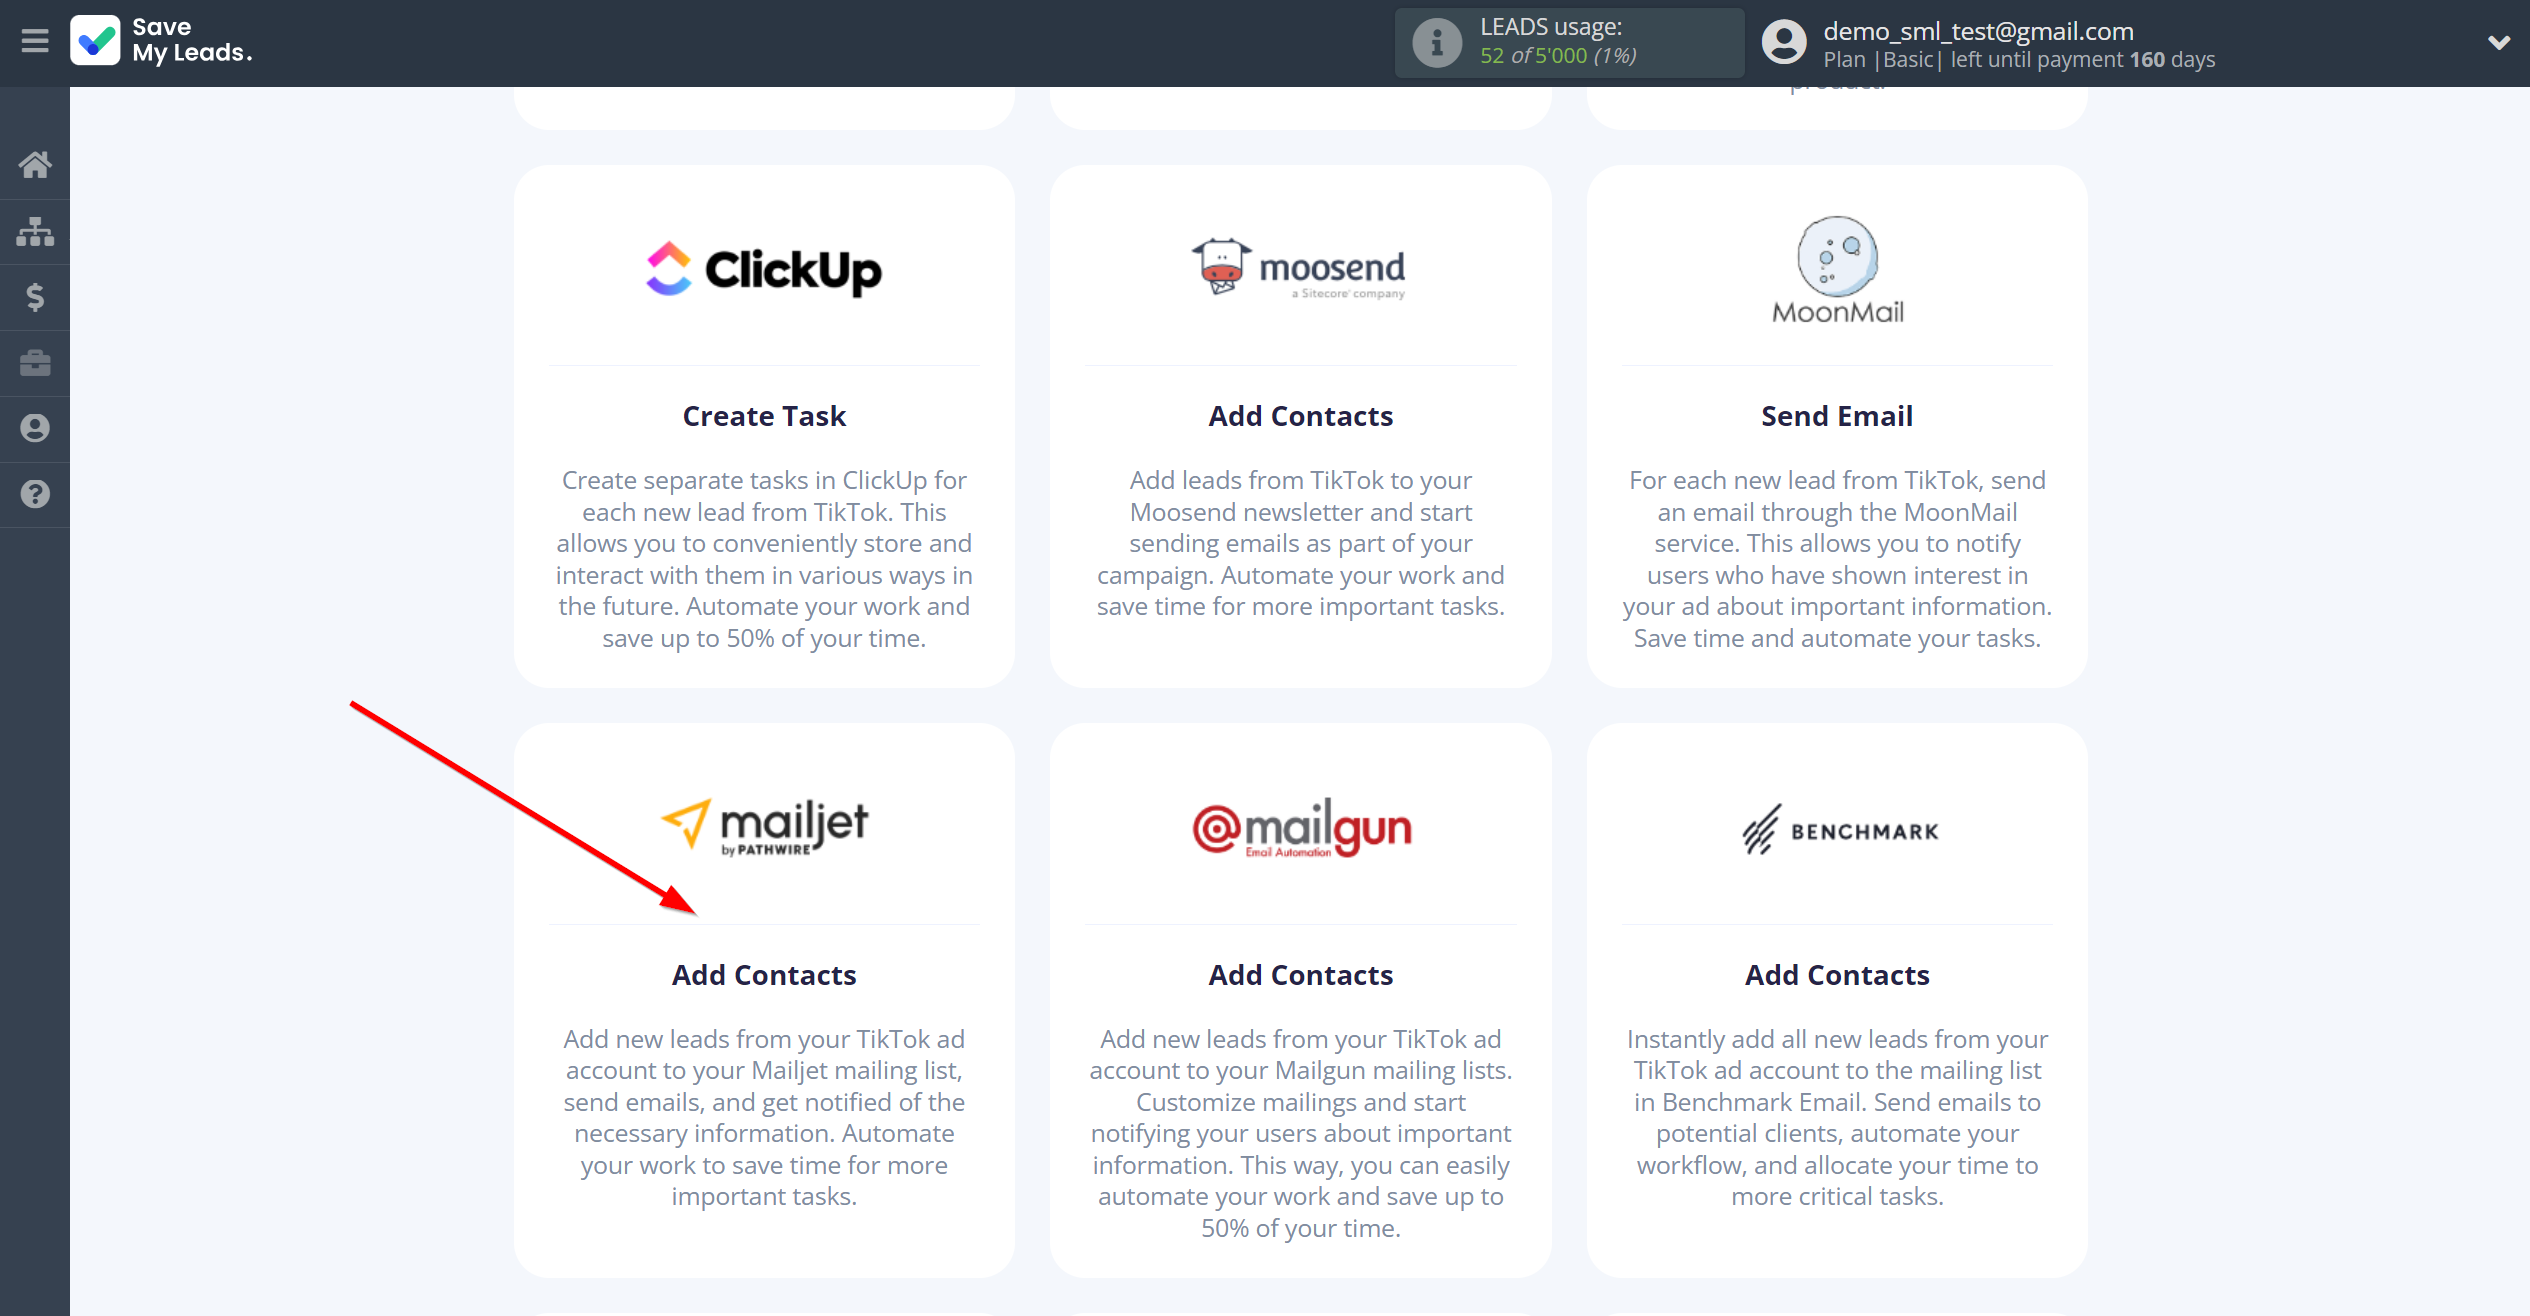Image resolution: width=2530 pixels, height=1316 pixels.
Task: Select the MoonMail logo
Action: pyautogui.click(x=1837, y=270)
